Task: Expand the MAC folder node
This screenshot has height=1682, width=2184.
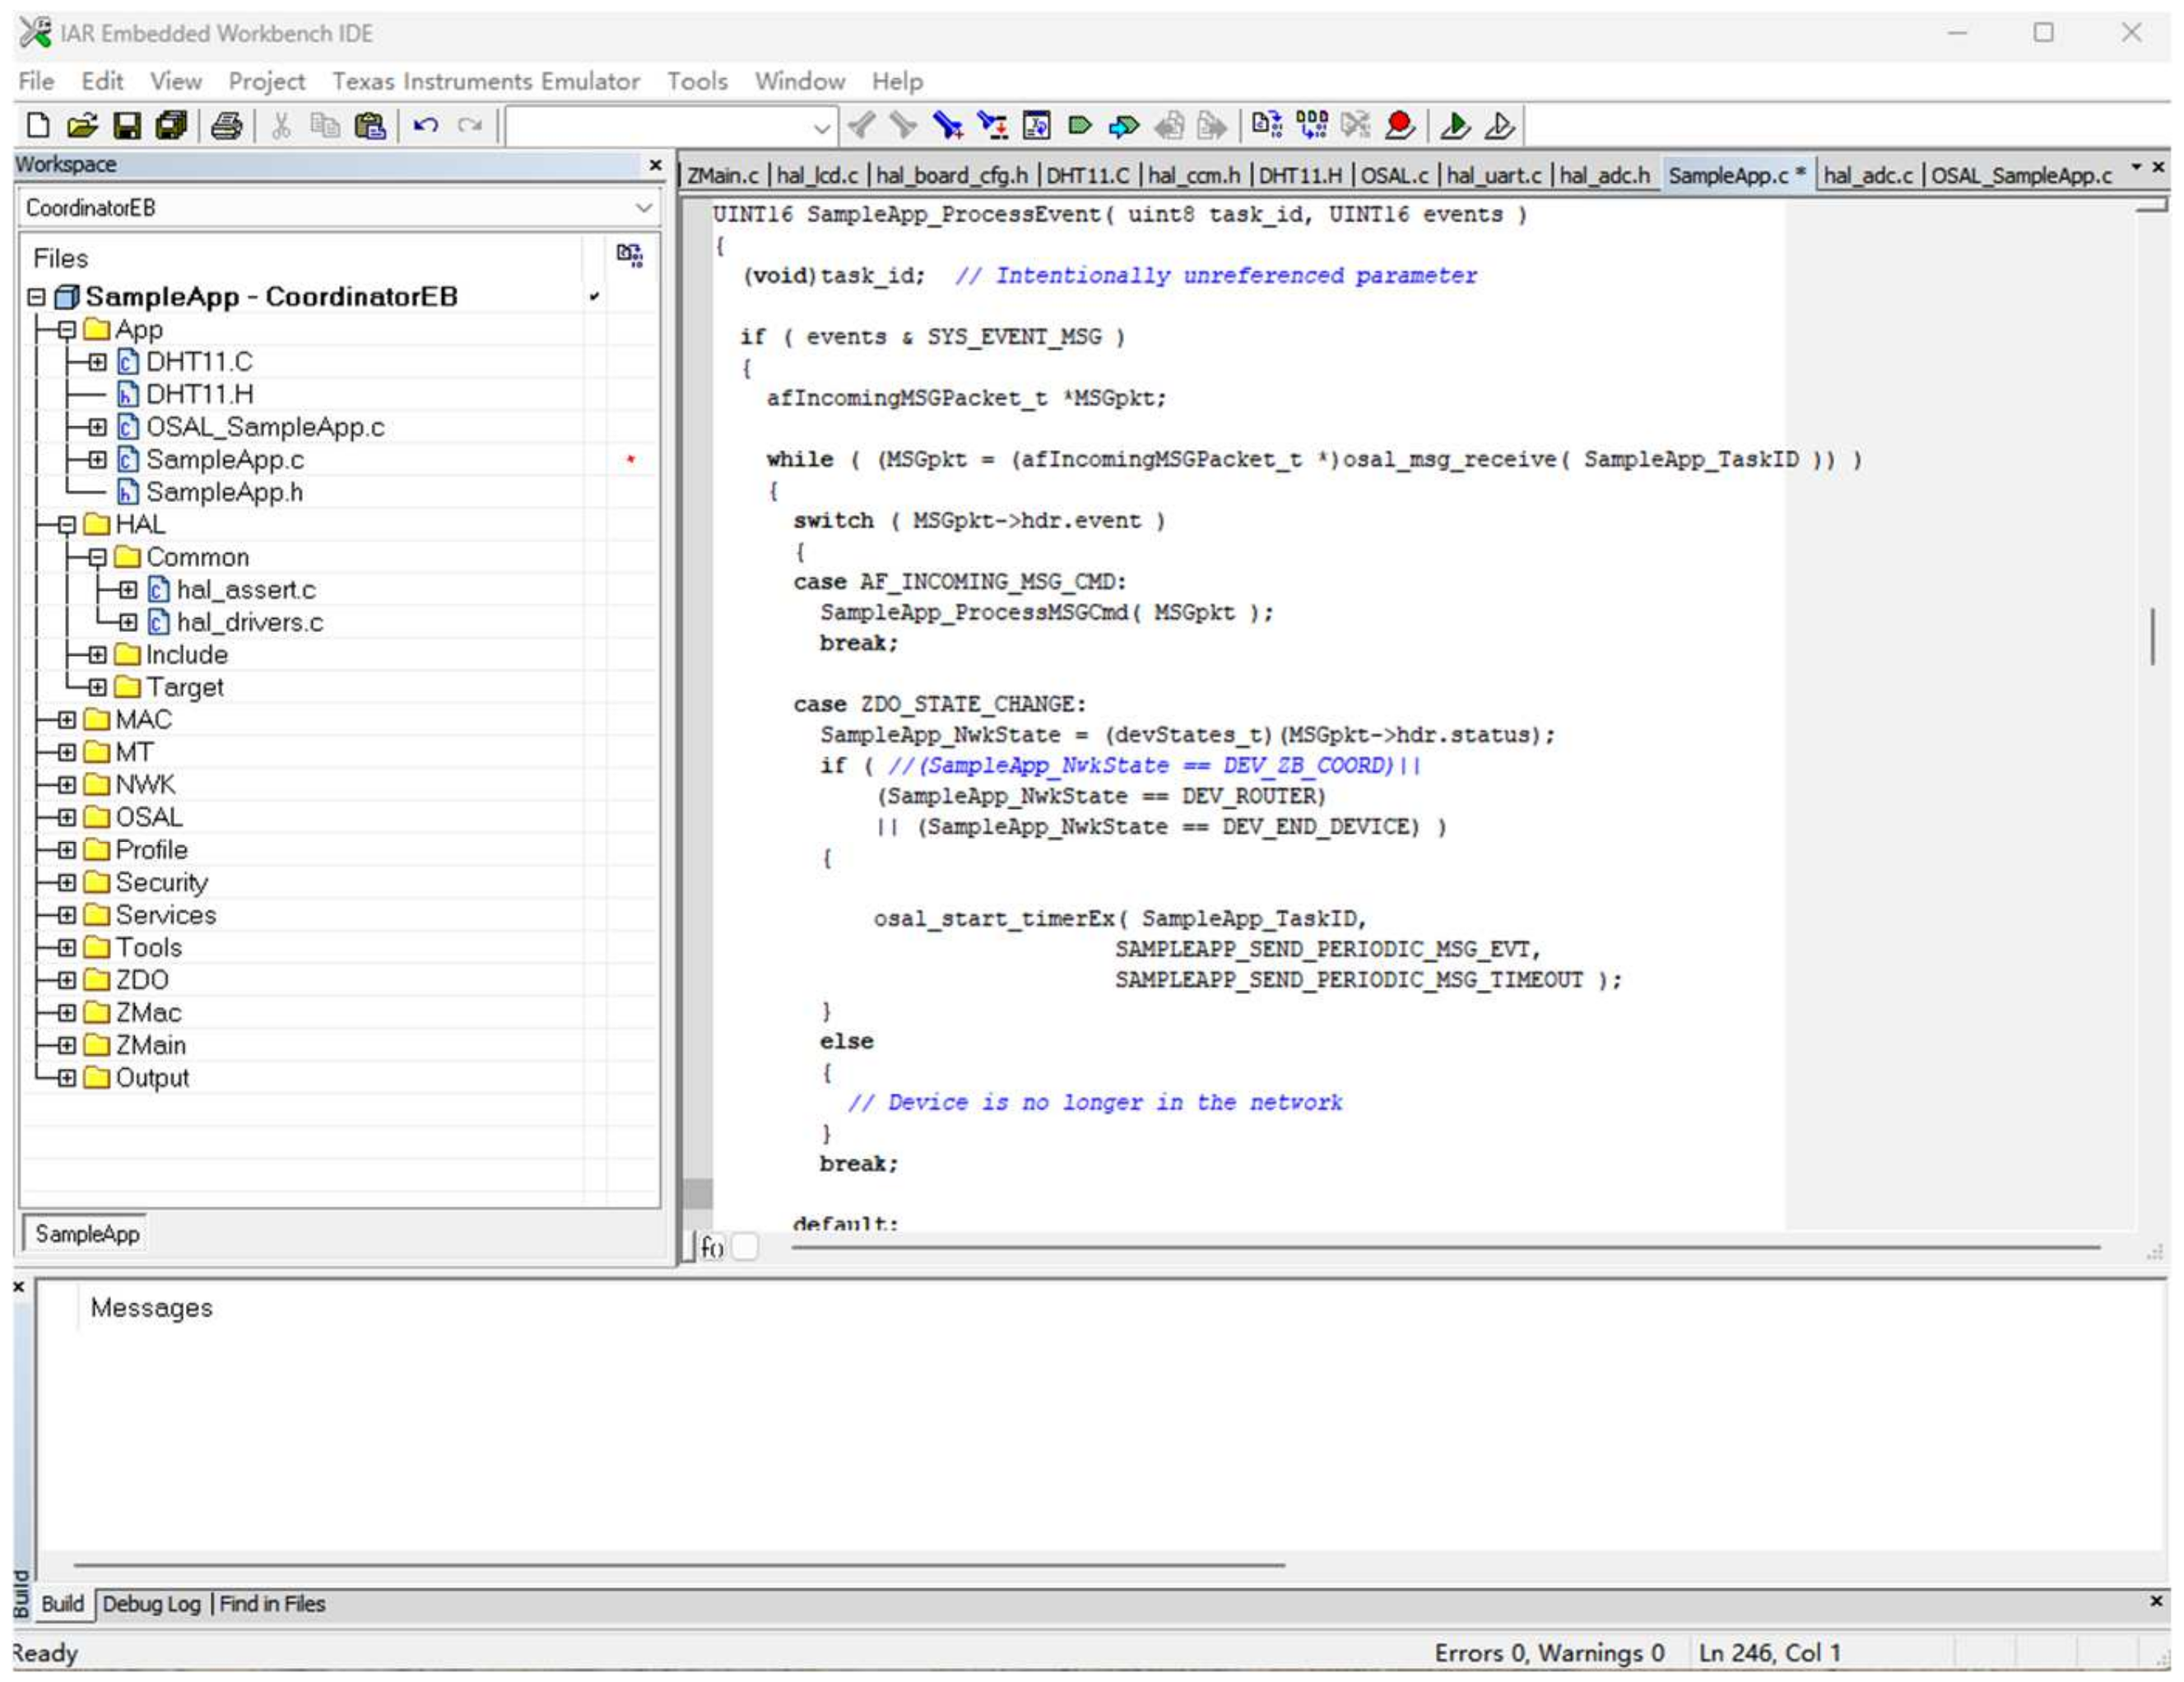Action: click(x=67, y=720)
